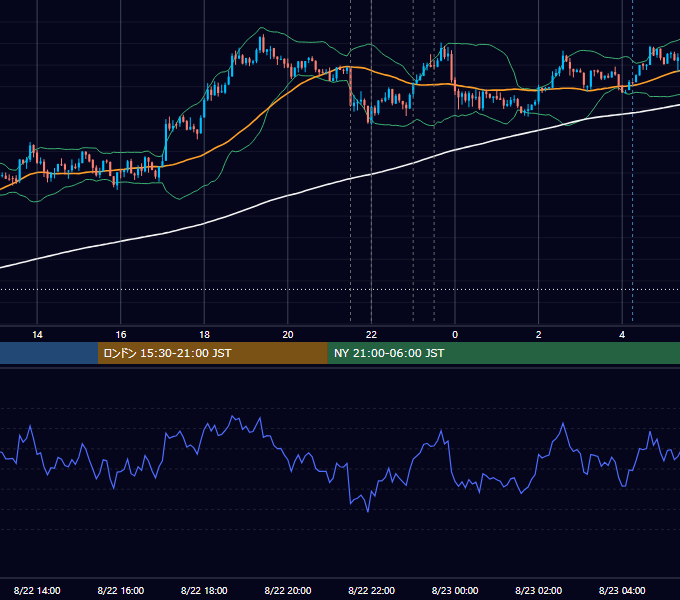The image size is (680, 600).
Task: Click the 8/22 18:00 date label
Action: (x=204, y=590)
